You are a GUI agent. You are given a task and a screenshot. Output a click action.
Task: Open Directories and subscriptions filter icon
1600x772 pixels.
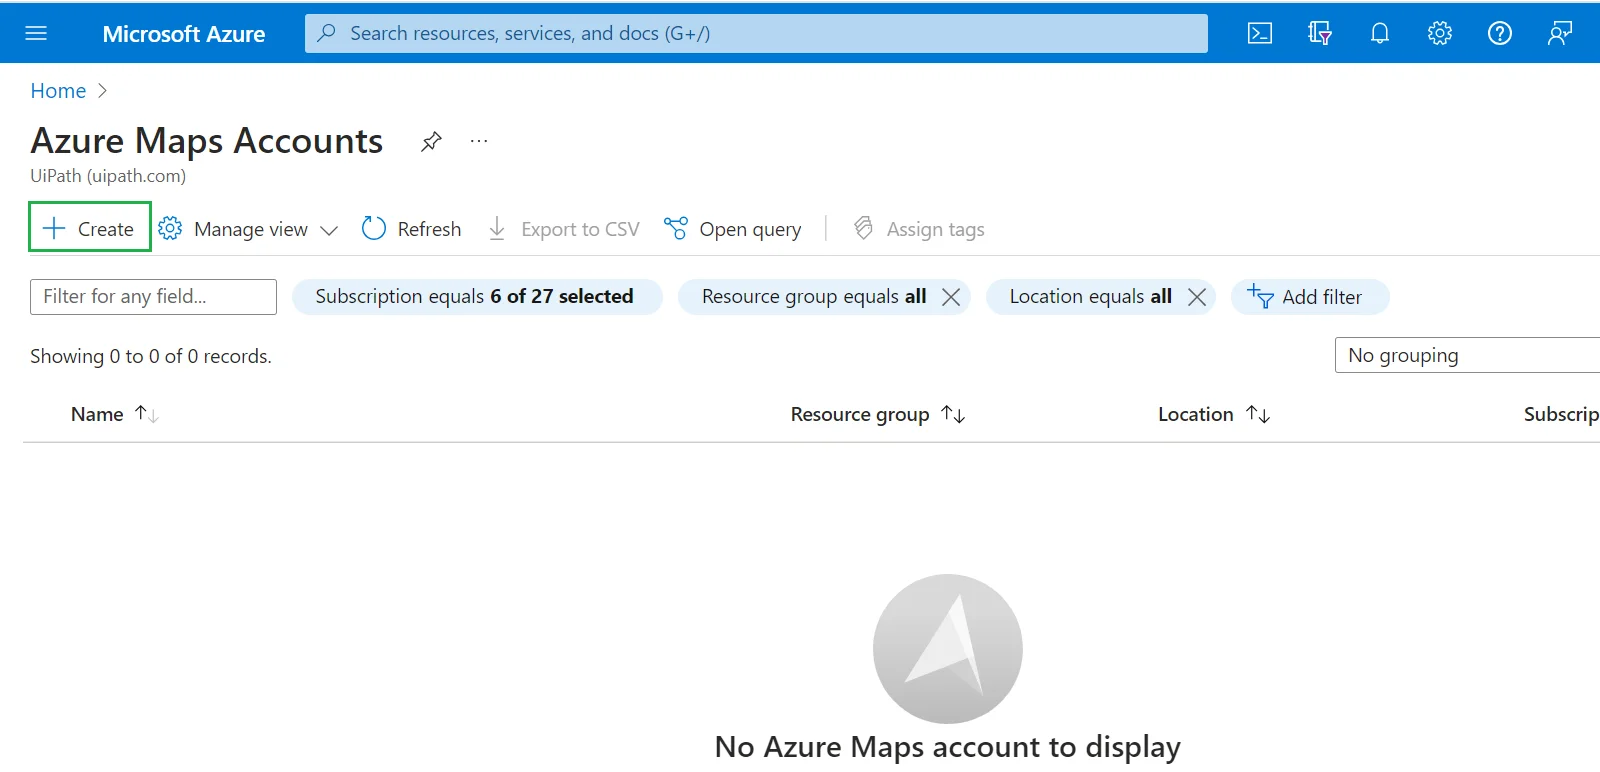pyautogui.click(x=1320, y=33)
